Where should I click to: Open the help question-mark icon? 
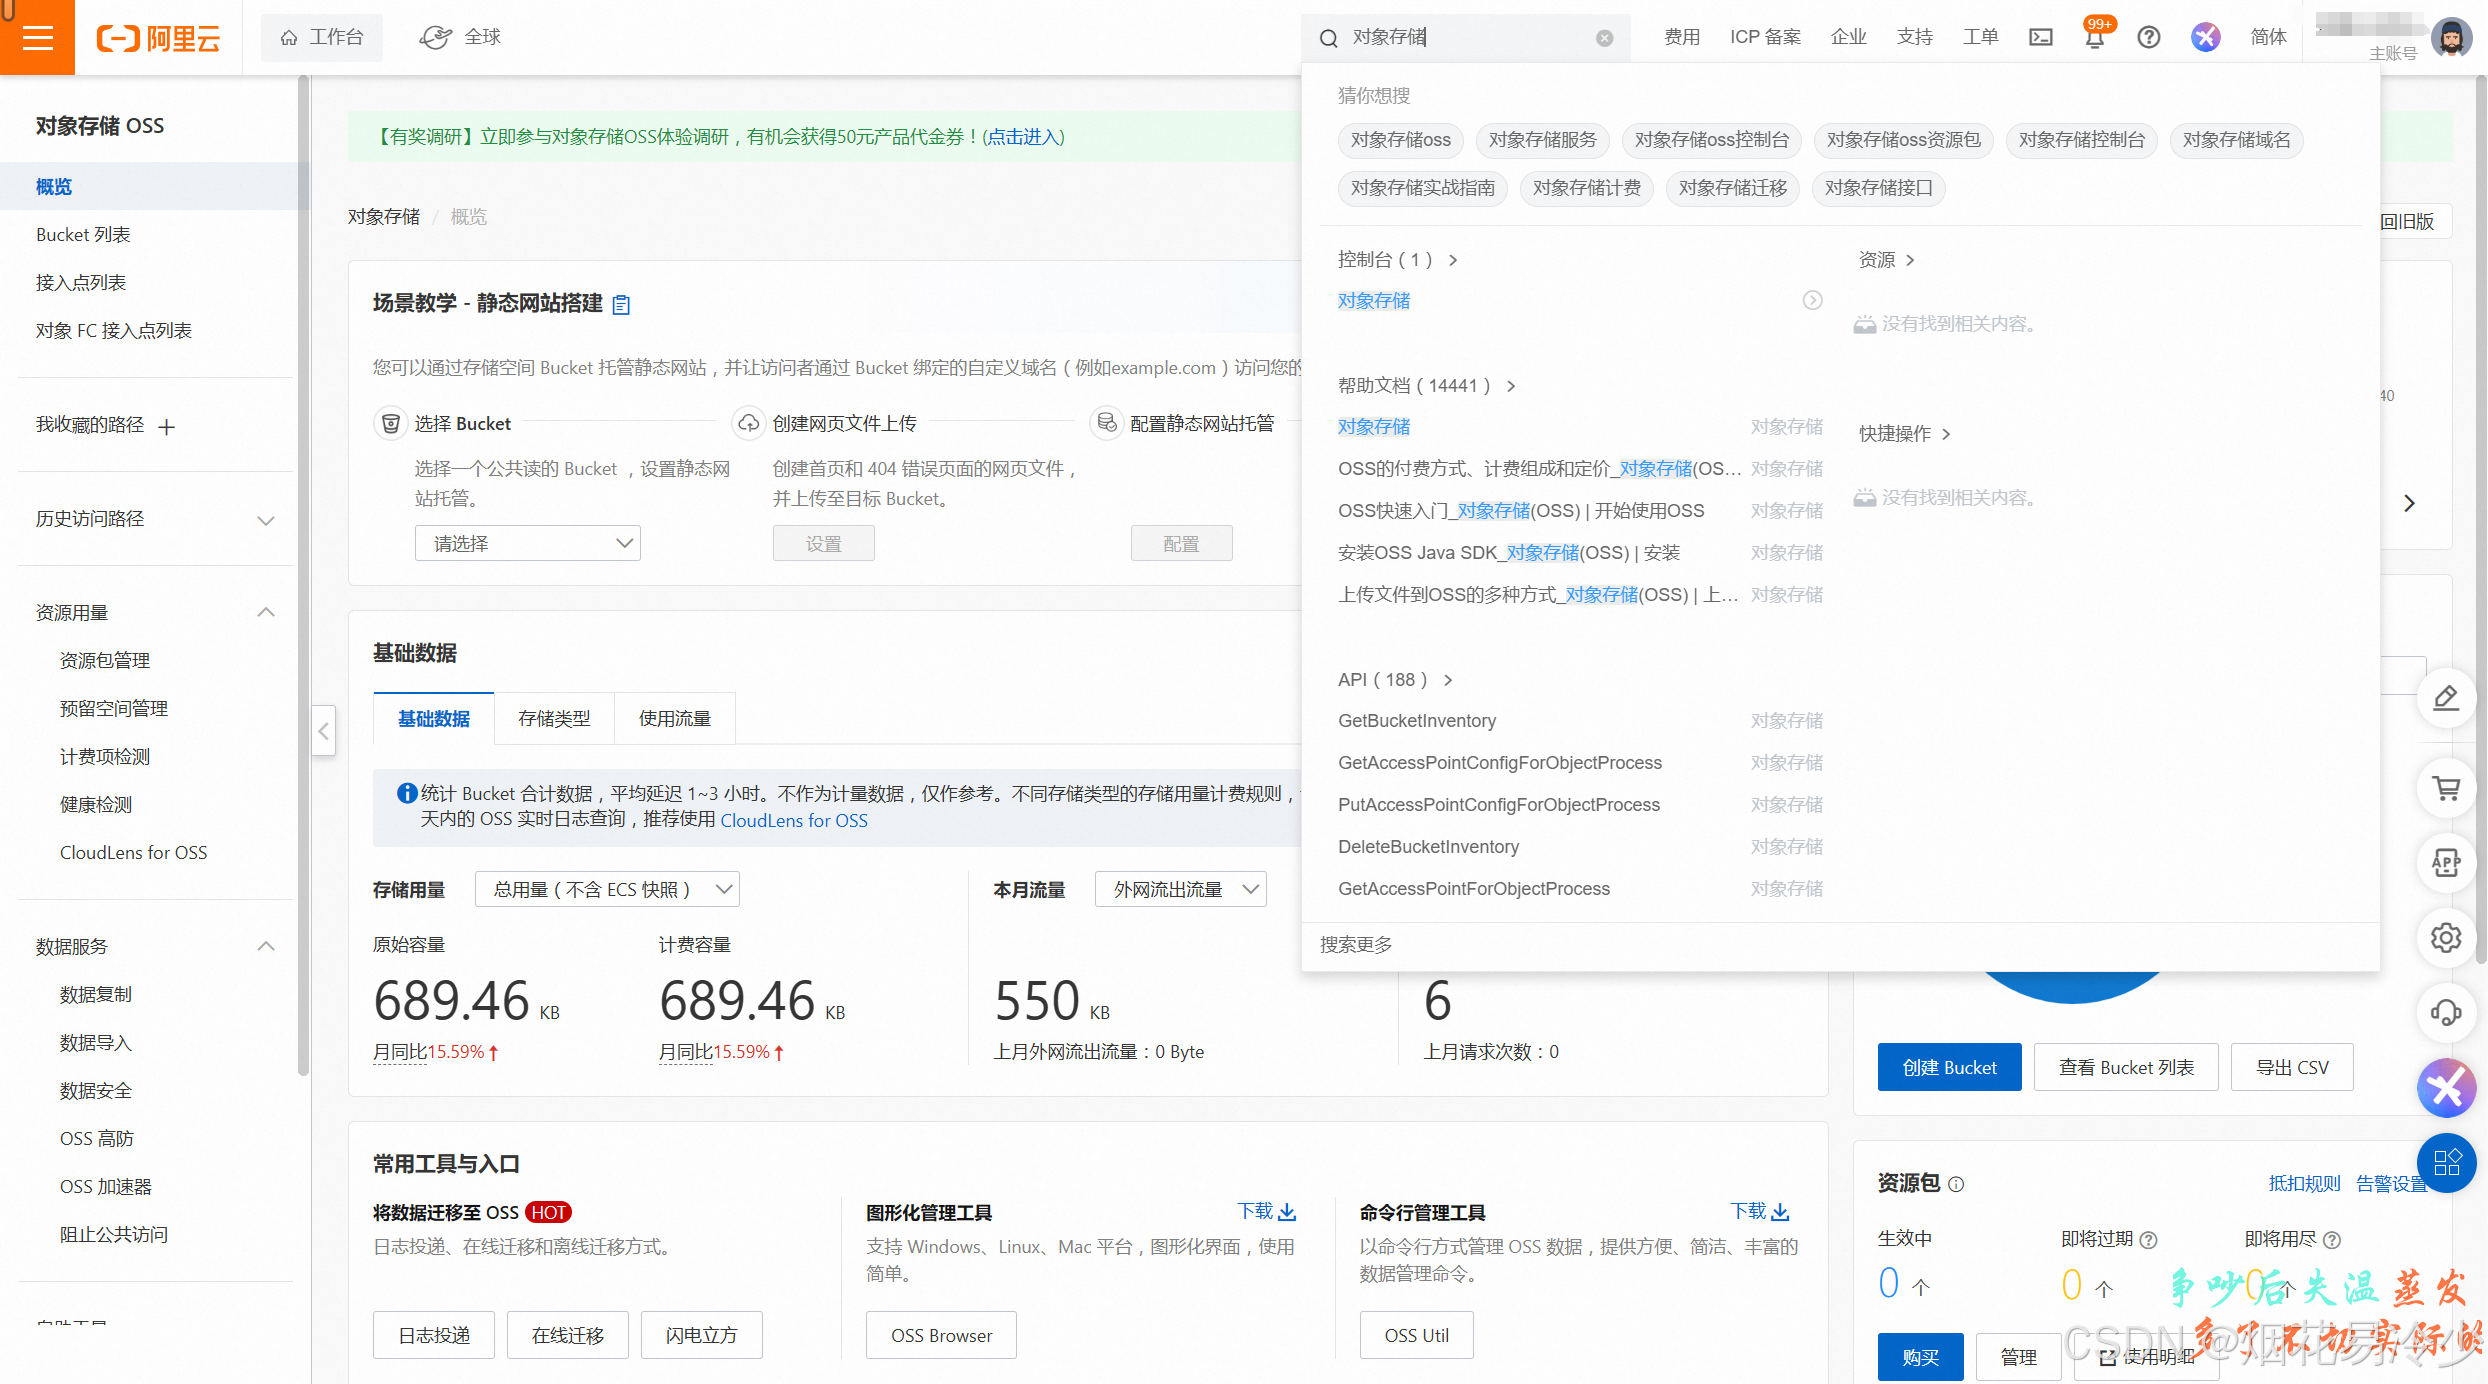point(2148,37)
